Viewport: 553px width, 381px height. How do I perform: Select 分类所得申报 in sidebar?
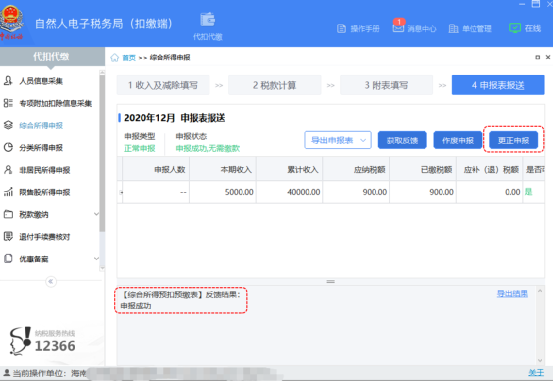[x=41, y=147]
